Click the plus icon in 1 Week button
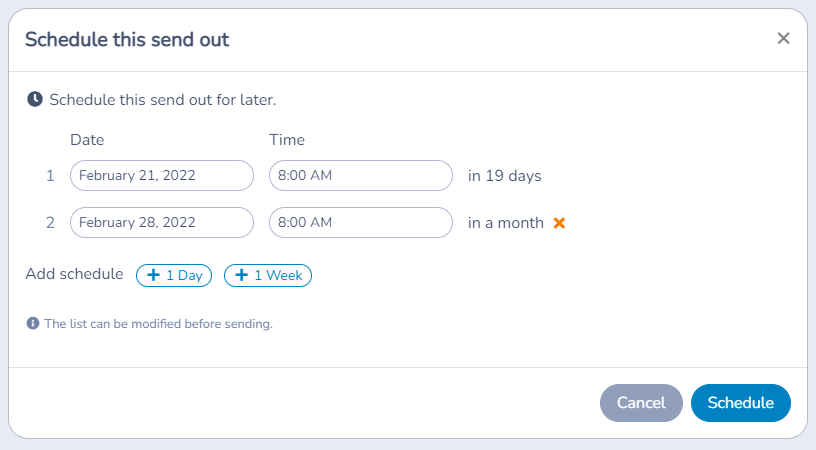816x450 pixels. point(241,275)
